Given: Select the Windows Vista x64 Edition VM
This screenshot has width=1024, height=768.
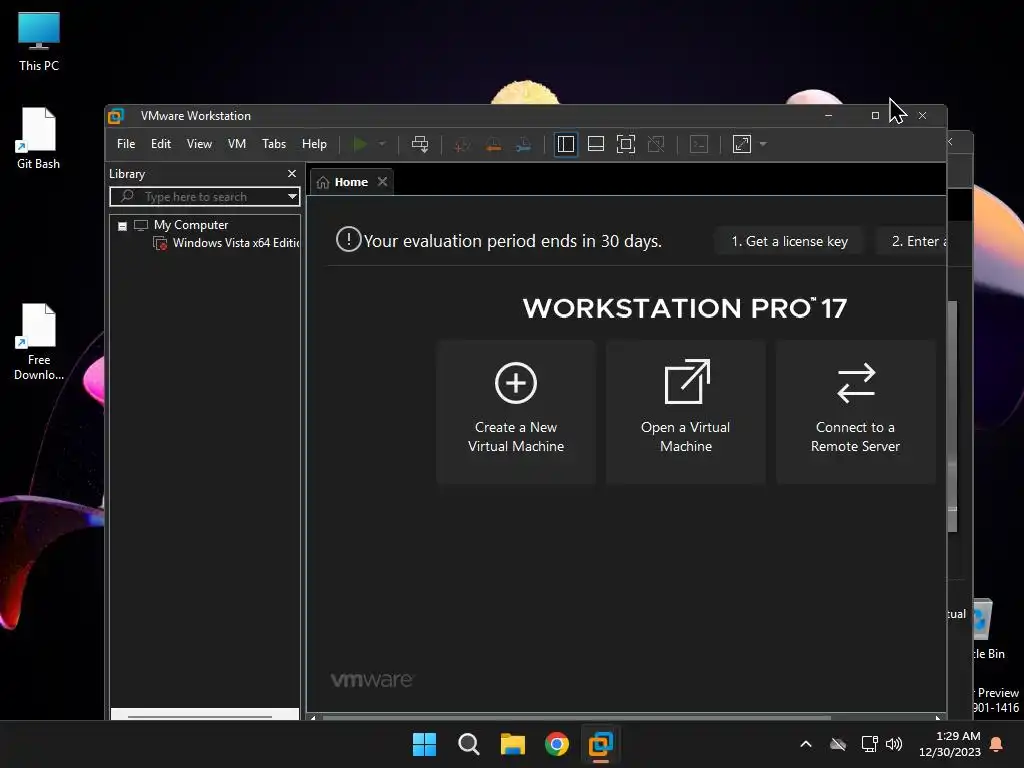Looking at the screenshot, I should (x=236, y=243).
